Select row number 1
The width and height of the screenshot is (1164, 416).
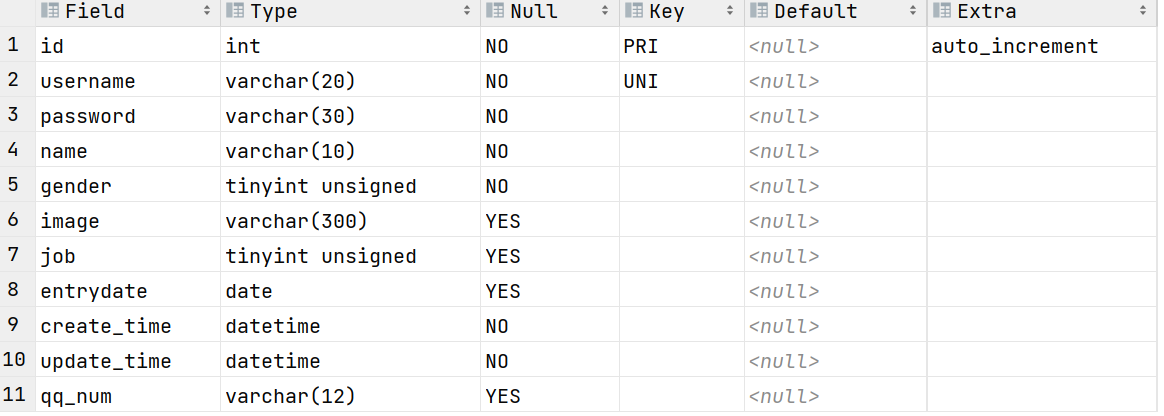point(12,46)
